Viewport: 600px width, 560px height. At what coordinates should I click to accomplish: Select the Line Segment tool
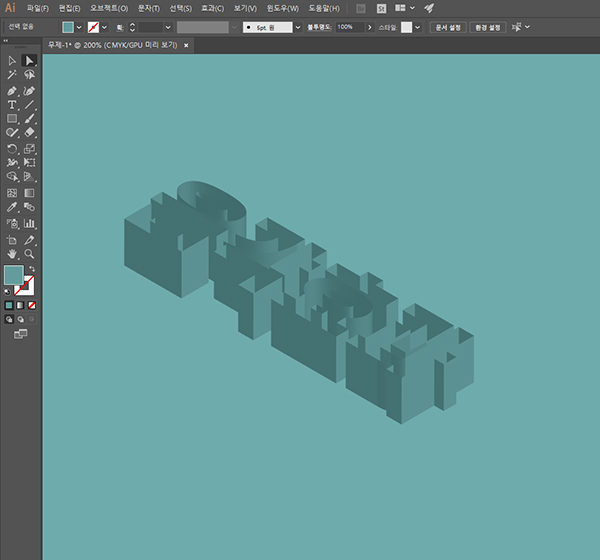(29, 104)
